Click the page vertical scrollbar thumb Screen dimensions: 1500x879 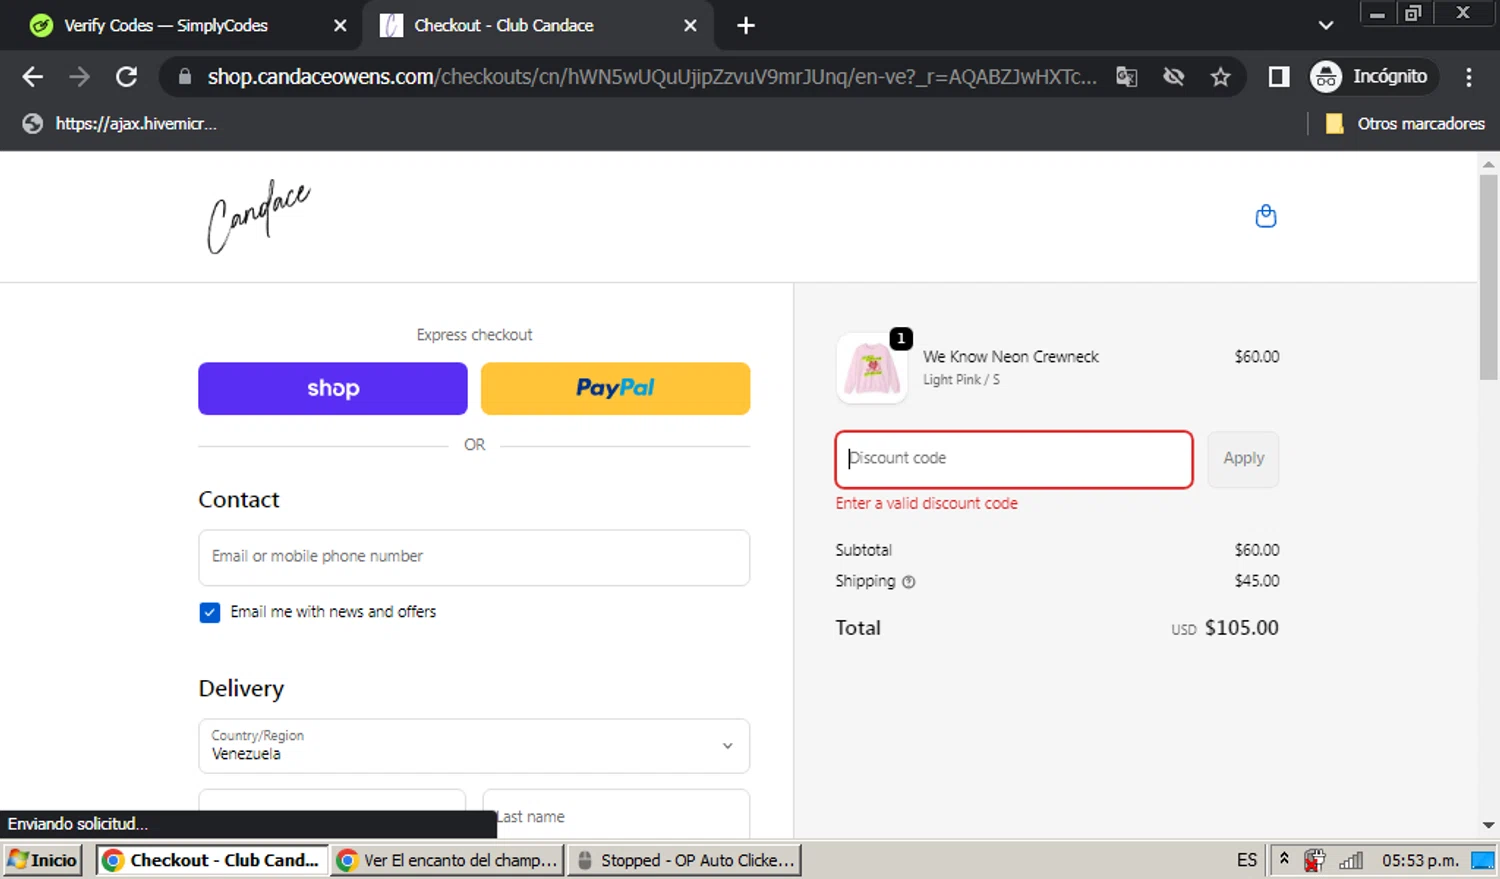1488,277
